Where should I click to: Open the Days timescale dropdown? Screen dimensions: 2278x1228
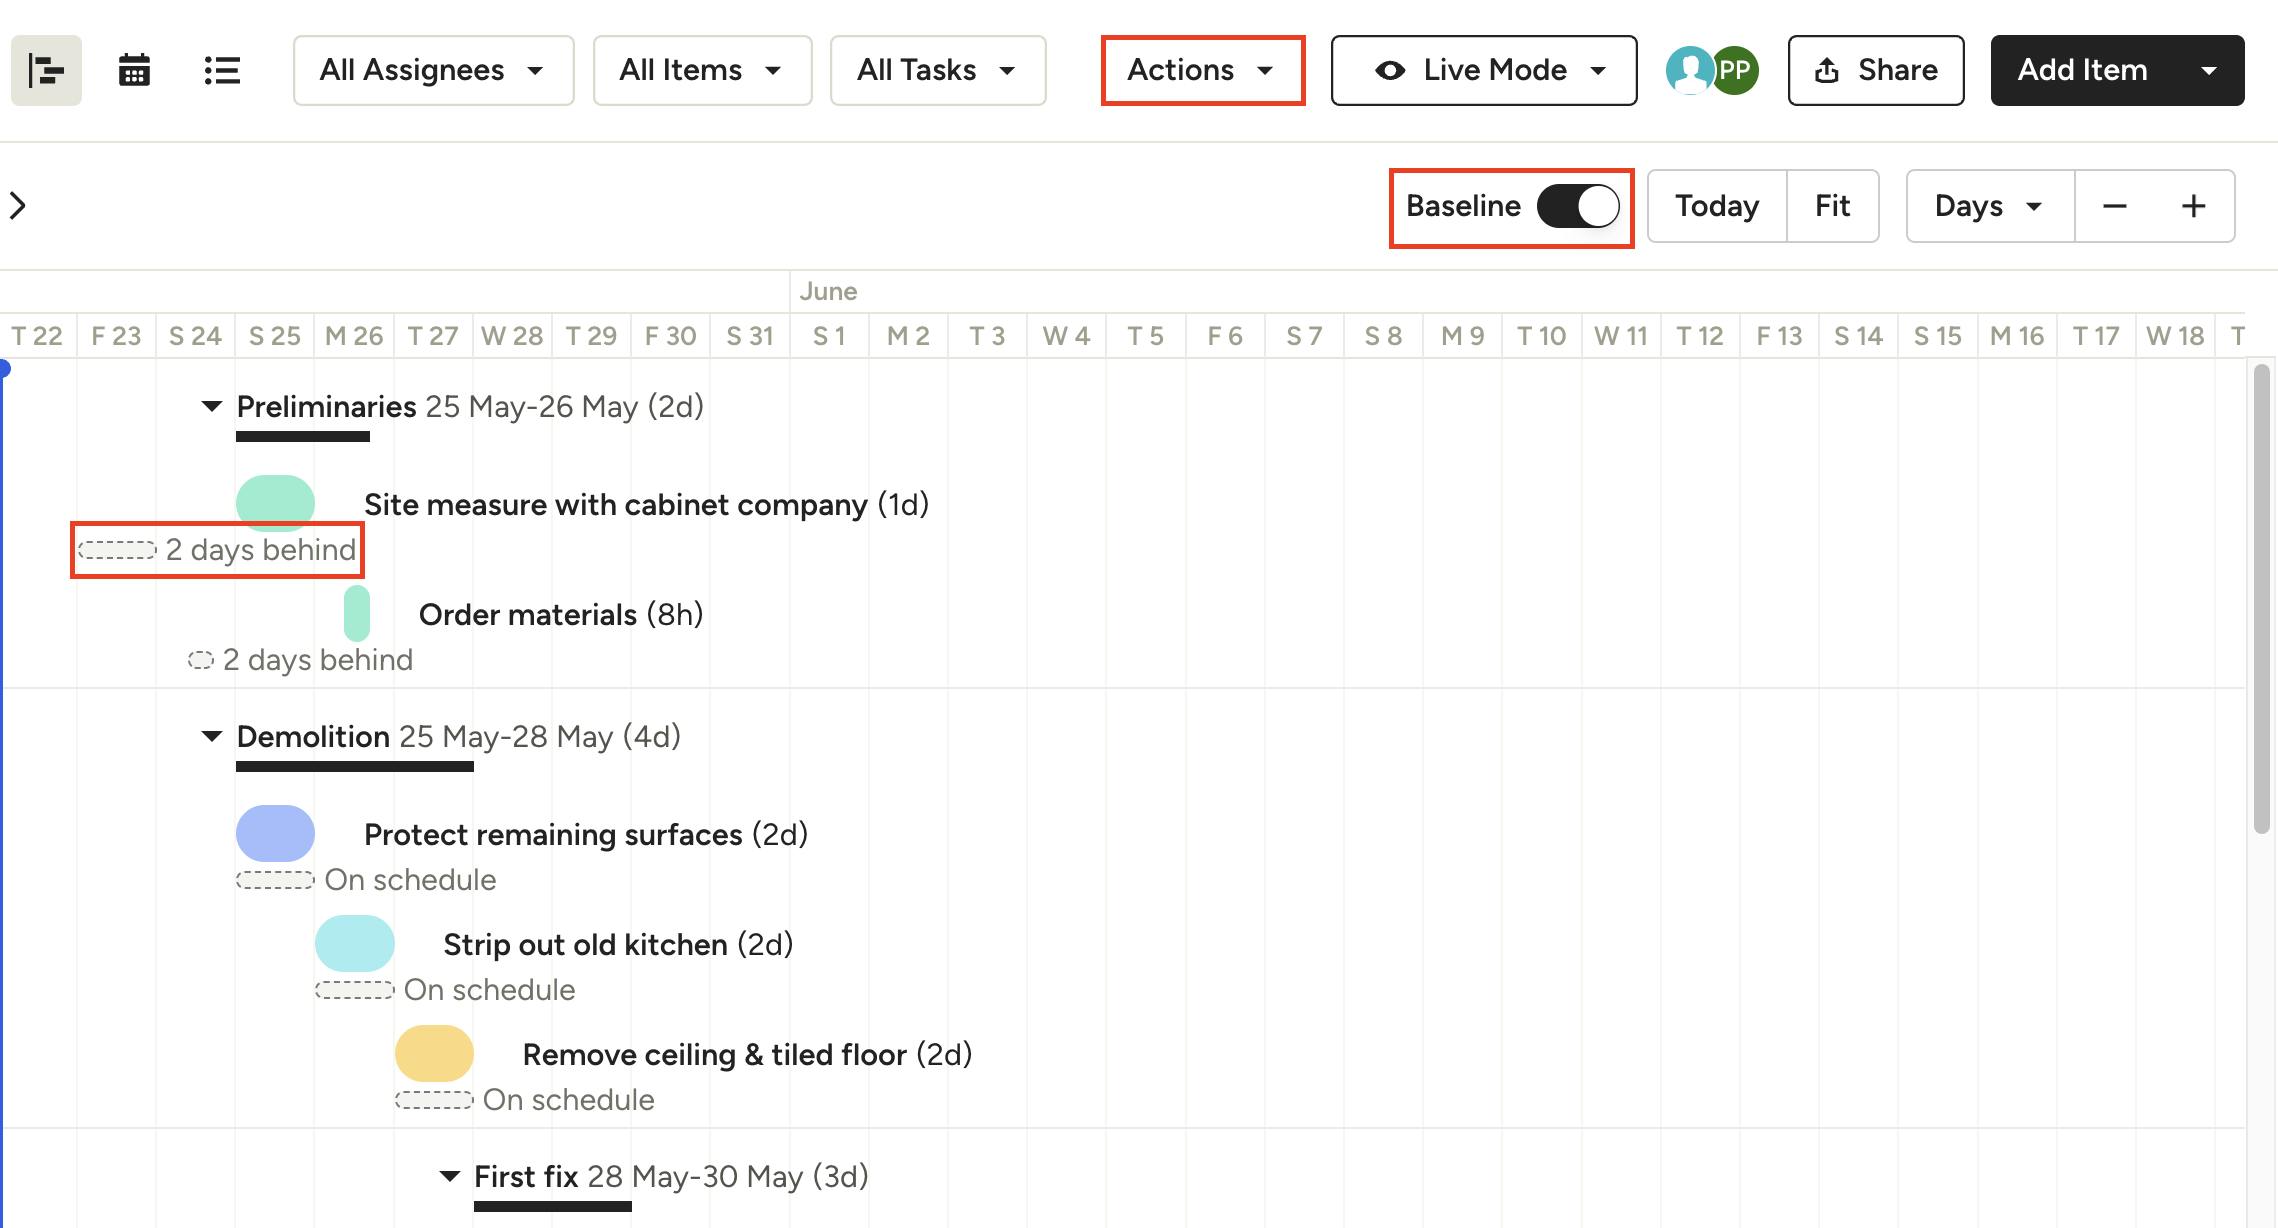click(1989, 206)
